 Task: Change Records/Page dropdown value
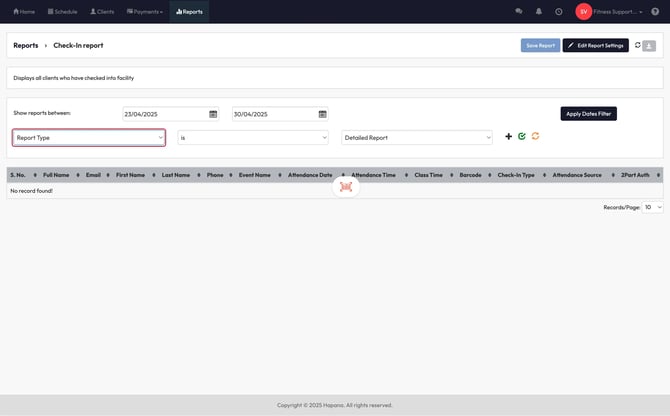pyautogui.click(x=652, y=207)
